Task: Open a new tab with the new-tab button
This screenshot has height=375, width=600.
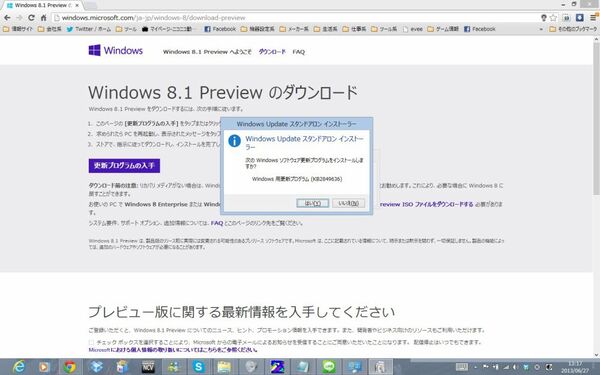Action: [x=90, y=5]
